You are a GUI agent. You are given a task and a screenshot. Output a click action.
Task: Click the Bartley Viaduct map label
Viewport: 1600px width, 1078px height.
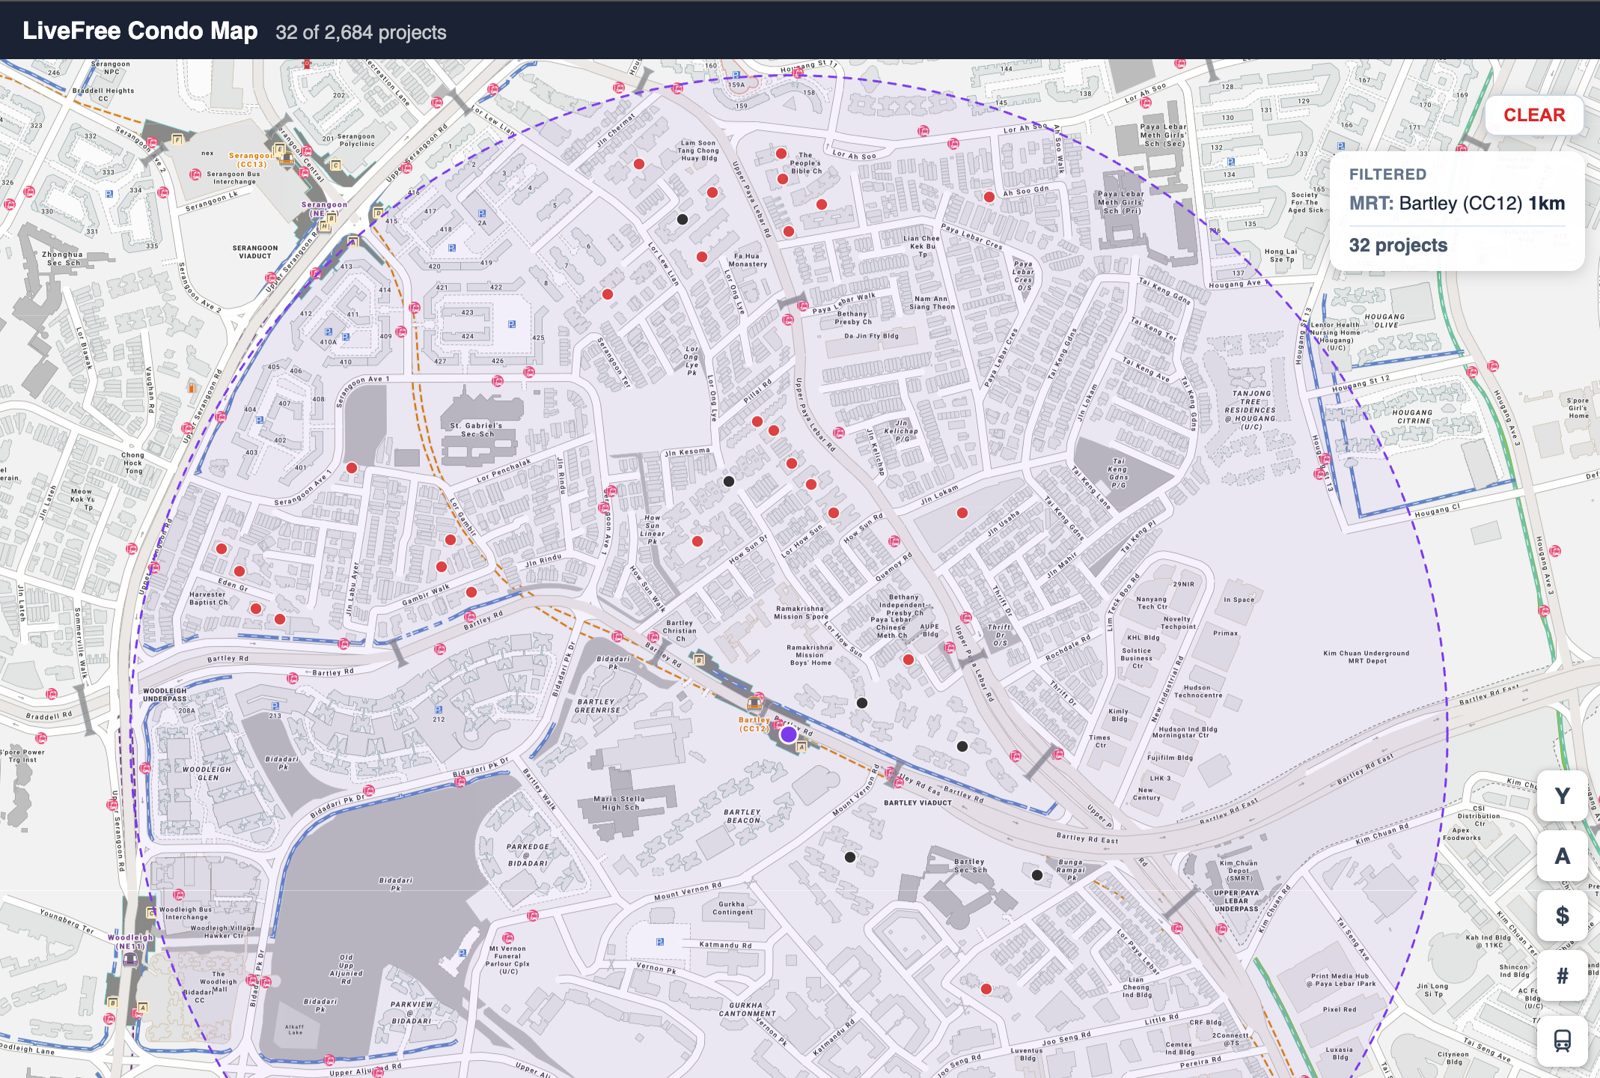coord(918,802)
